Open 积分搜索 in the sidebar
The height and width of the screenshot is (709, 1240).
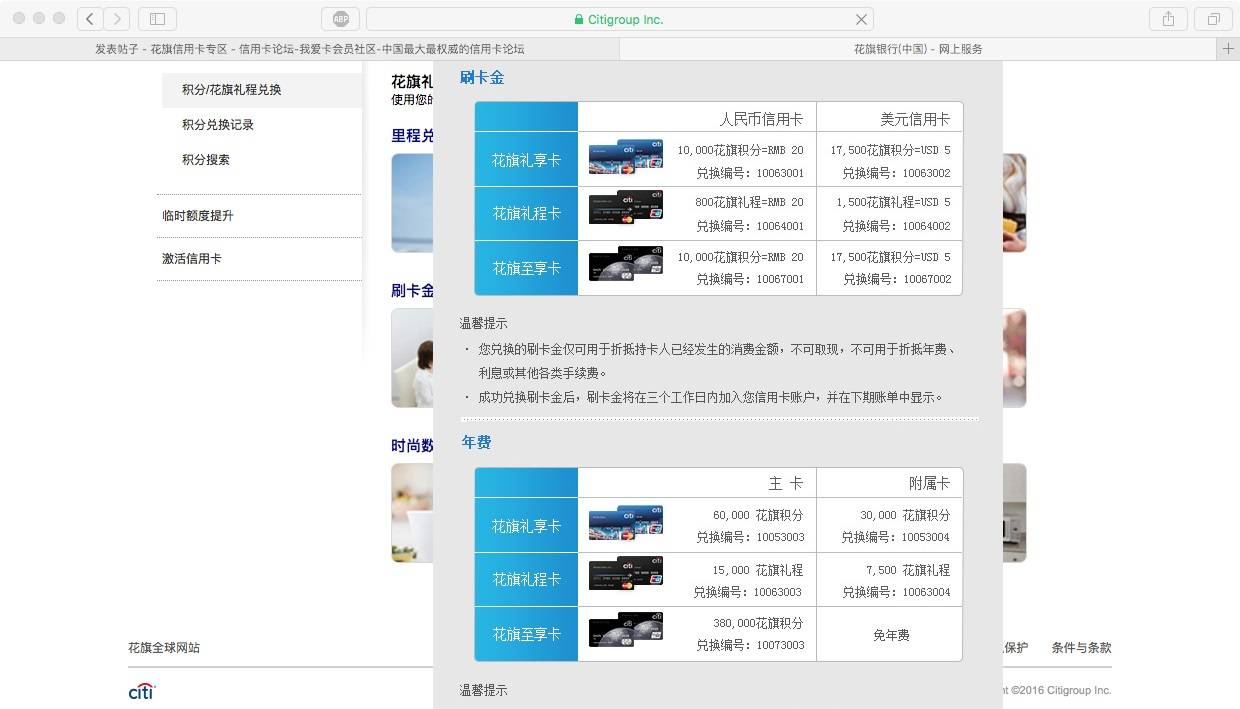tap(206, 160)
